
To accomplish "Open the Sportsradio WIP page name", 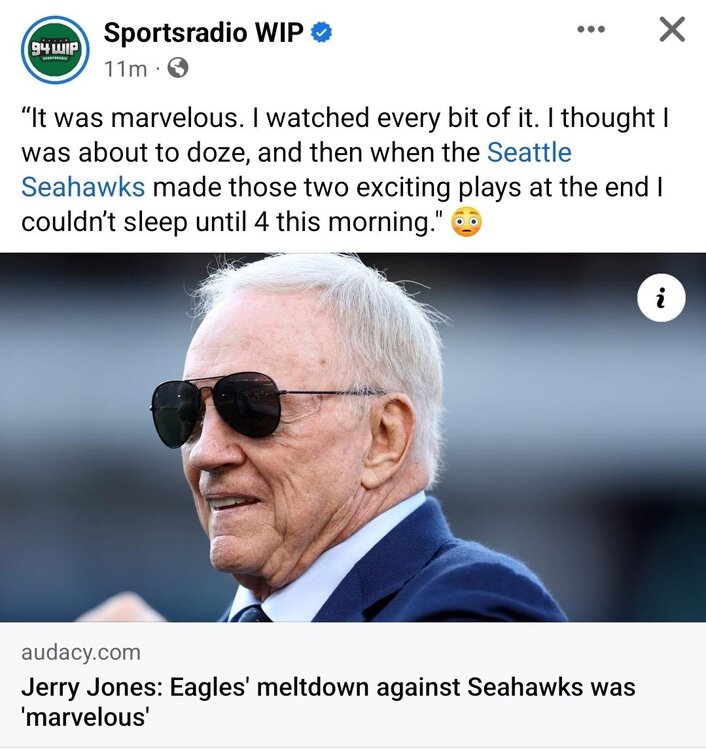I will (205, 33).
